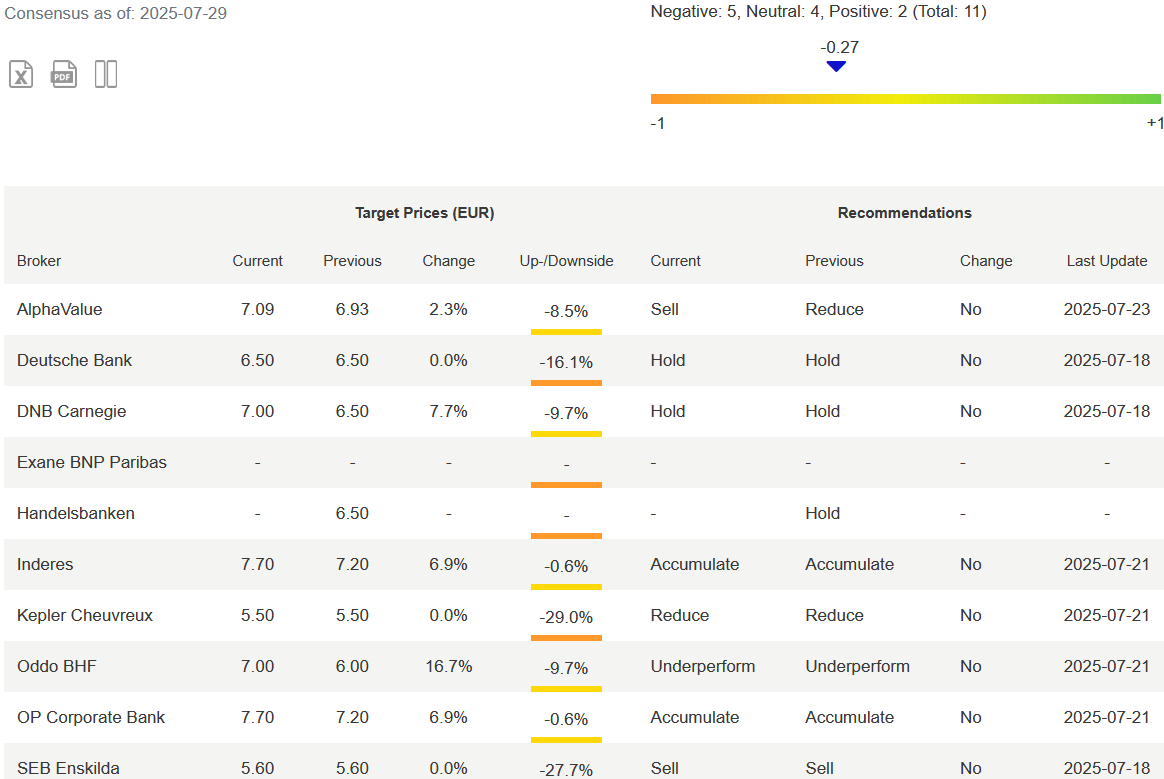This screenshot has width=1164, height=779.
Task: Click AlphaValue downside -8.5% value
Action: 566,311
